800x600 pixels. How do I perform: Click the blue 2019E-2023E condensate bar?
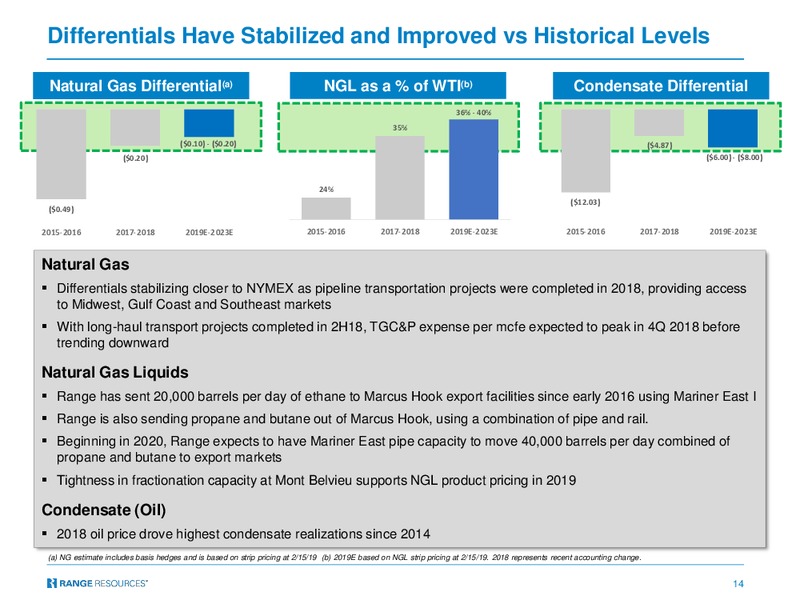[733, 128]
